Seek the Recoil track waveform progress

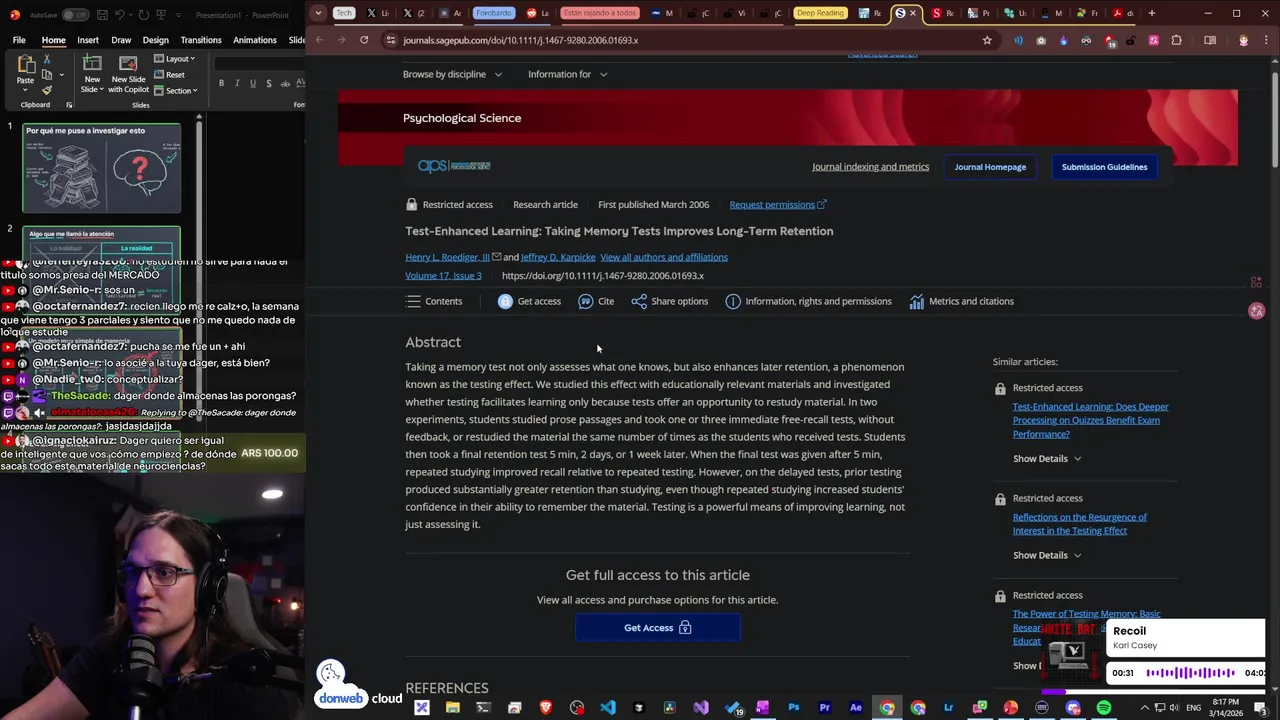1191,673
